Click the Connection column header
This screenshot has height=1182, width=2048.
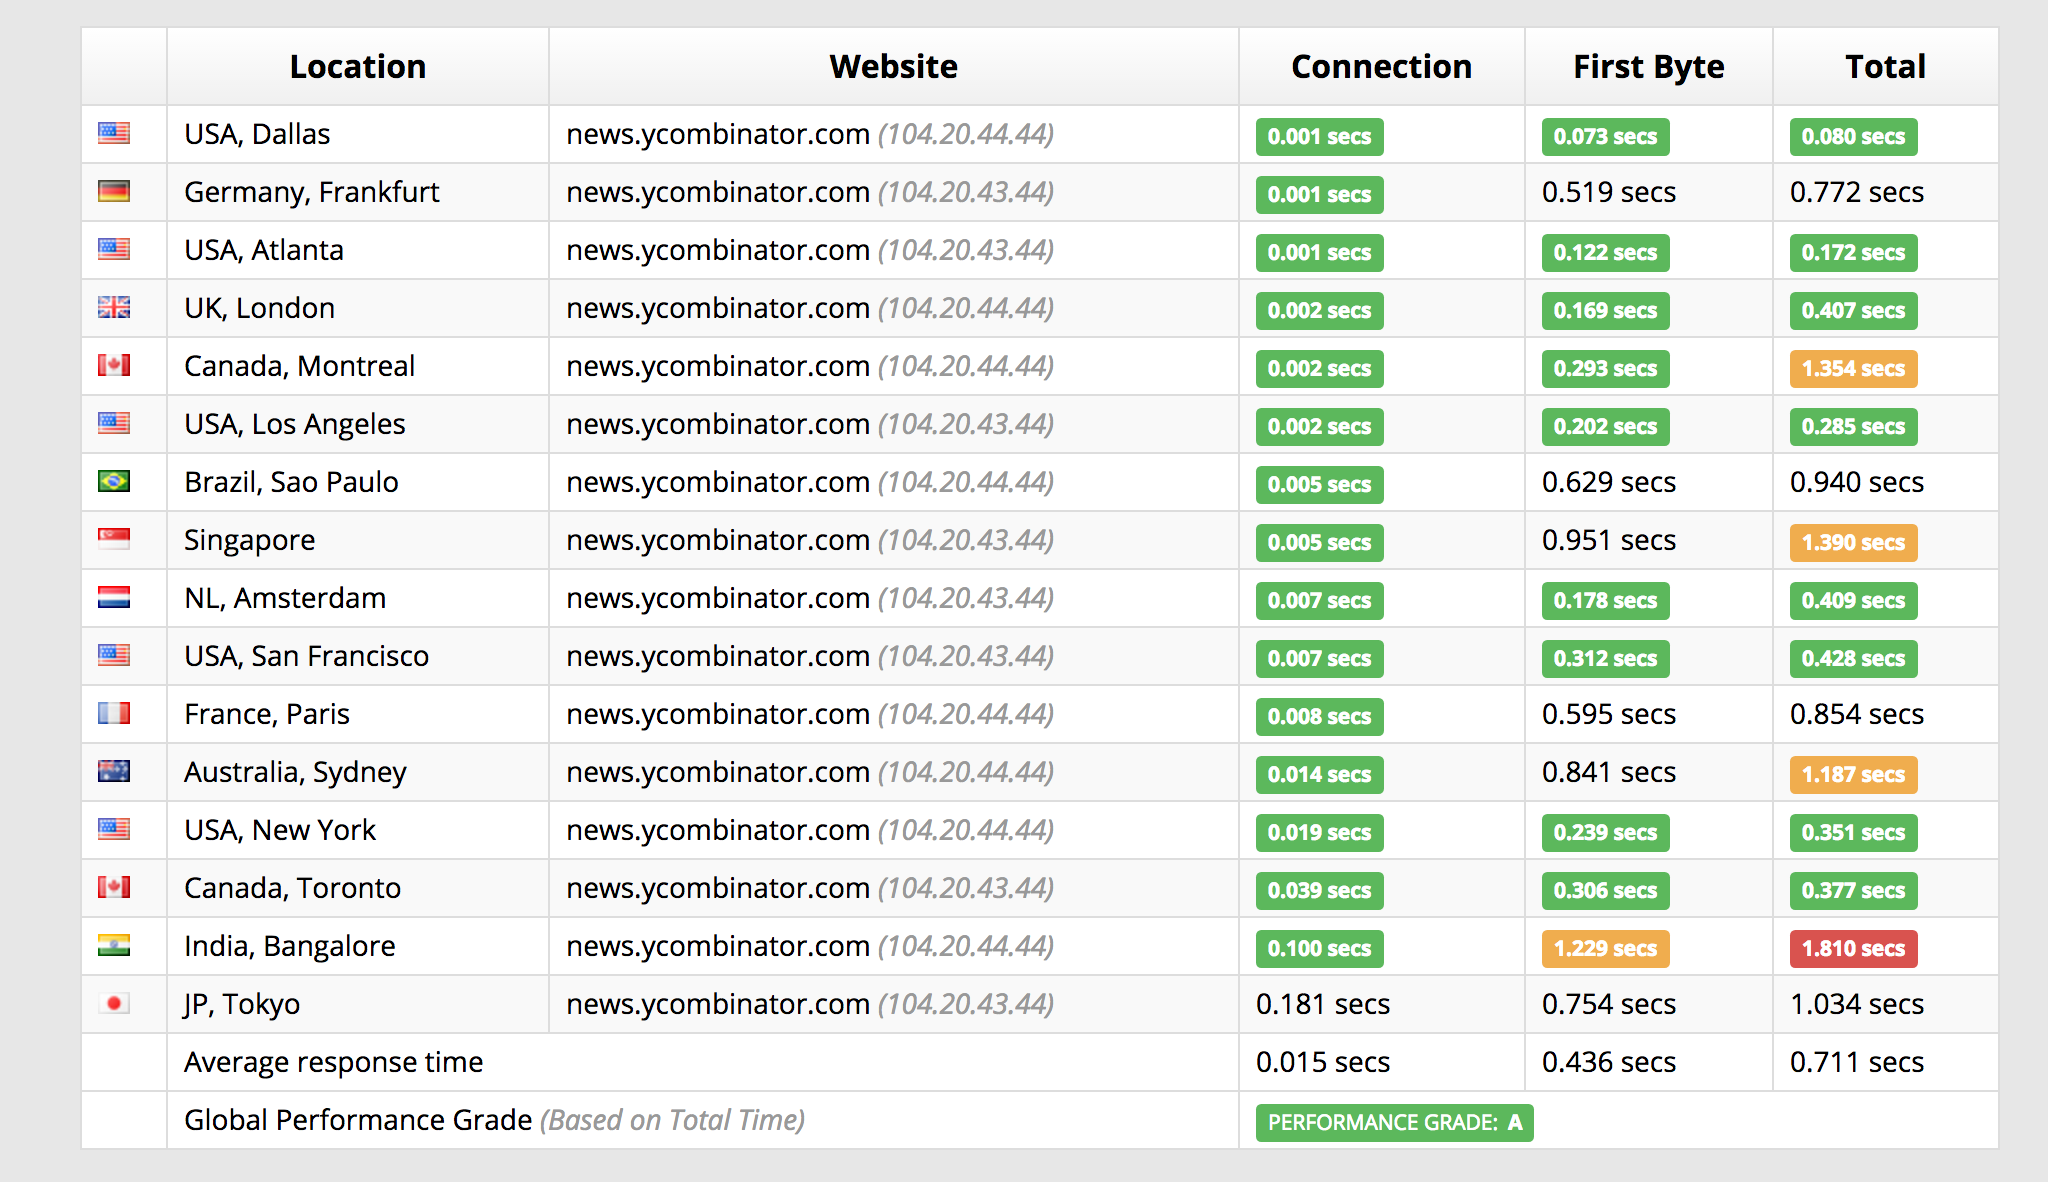tap(1381, 66)
